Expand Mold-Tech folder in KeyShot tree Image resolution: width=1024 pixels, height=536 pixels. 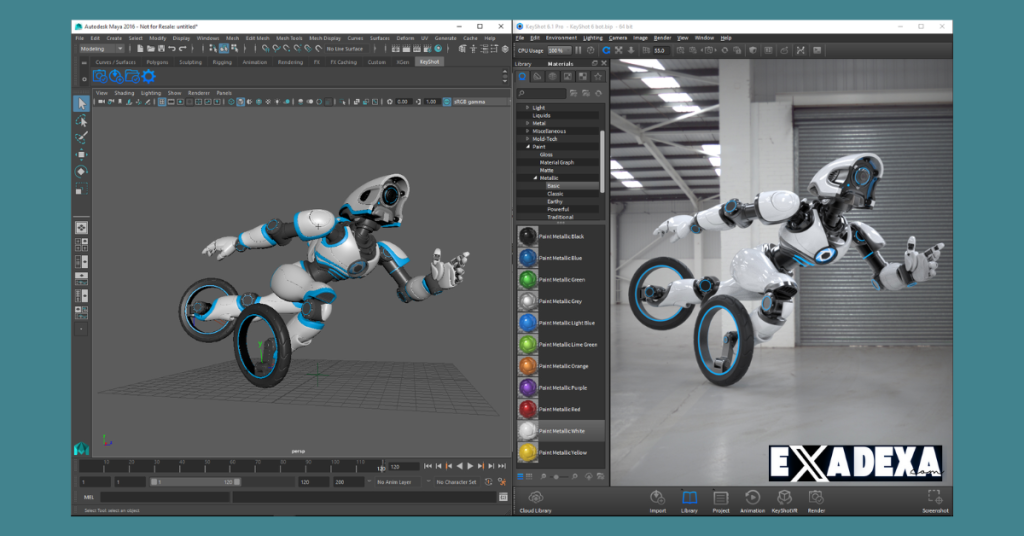[x=528, y=138]
